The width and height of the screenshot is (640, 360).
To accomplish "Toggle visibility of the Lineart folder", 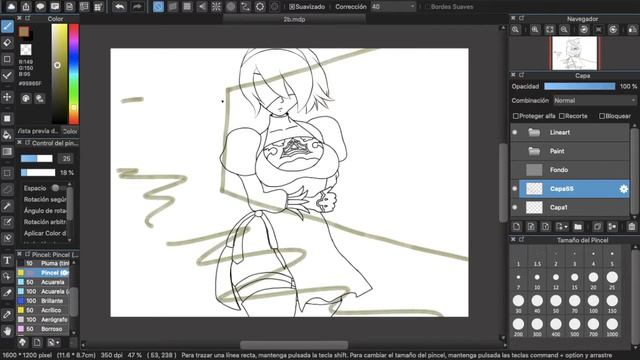I will (x=515, y=132).
